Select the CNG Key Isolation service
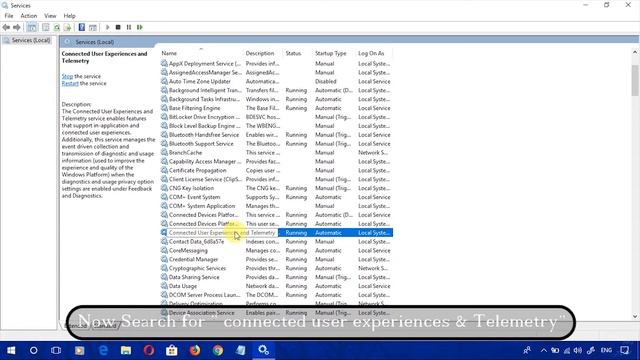 click(276, 188)
